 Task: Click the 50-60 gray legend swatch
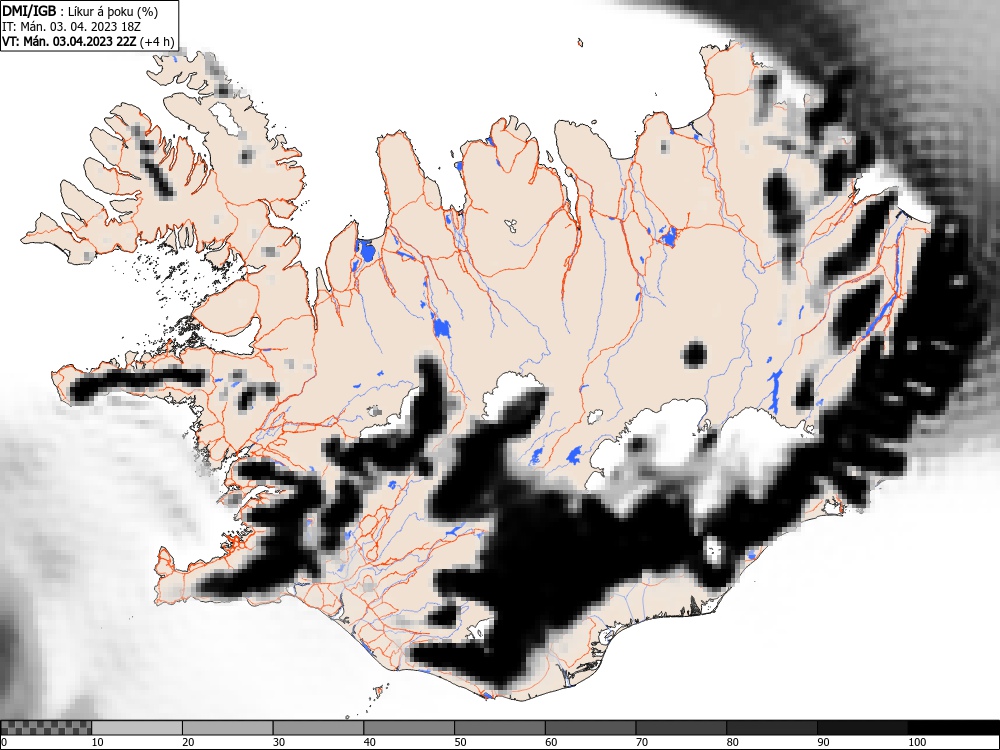(x=499, y=728)
